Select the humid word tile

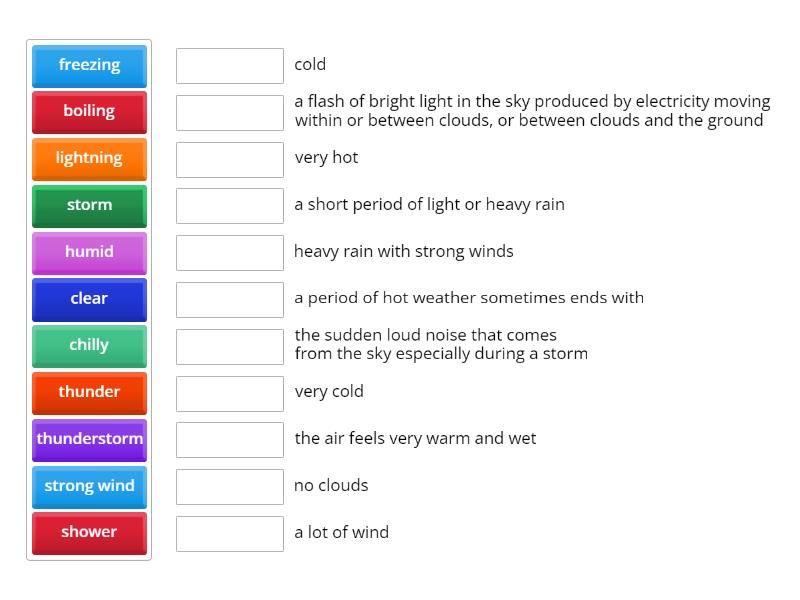coord(89,252)
